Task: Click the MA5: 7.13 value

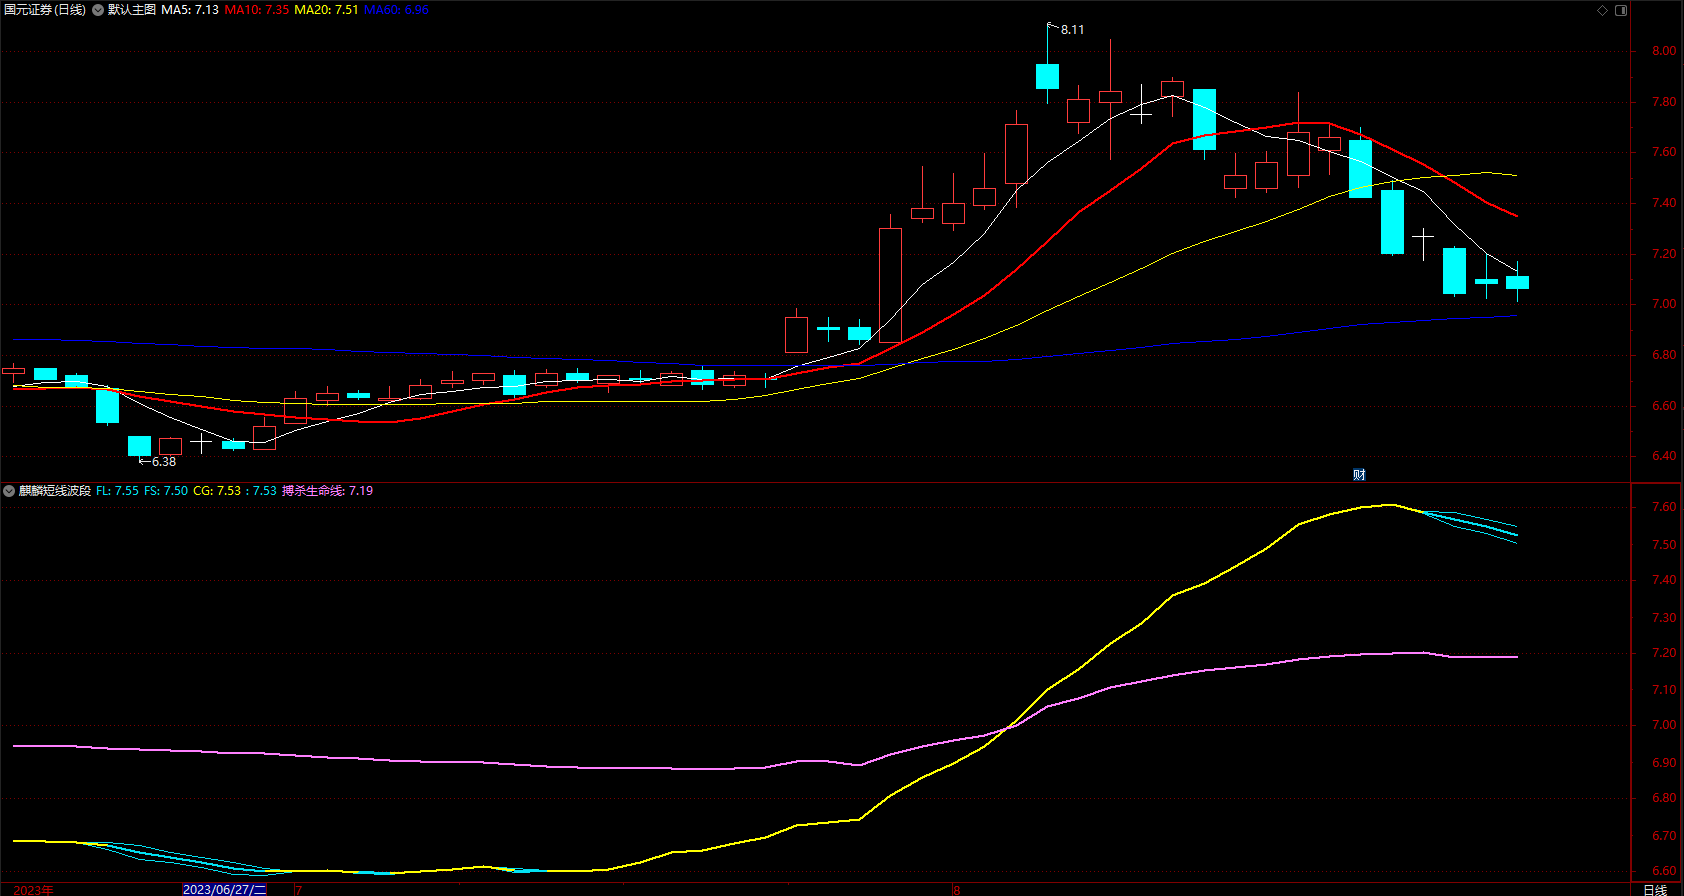Action: click(x=190, y=10)
